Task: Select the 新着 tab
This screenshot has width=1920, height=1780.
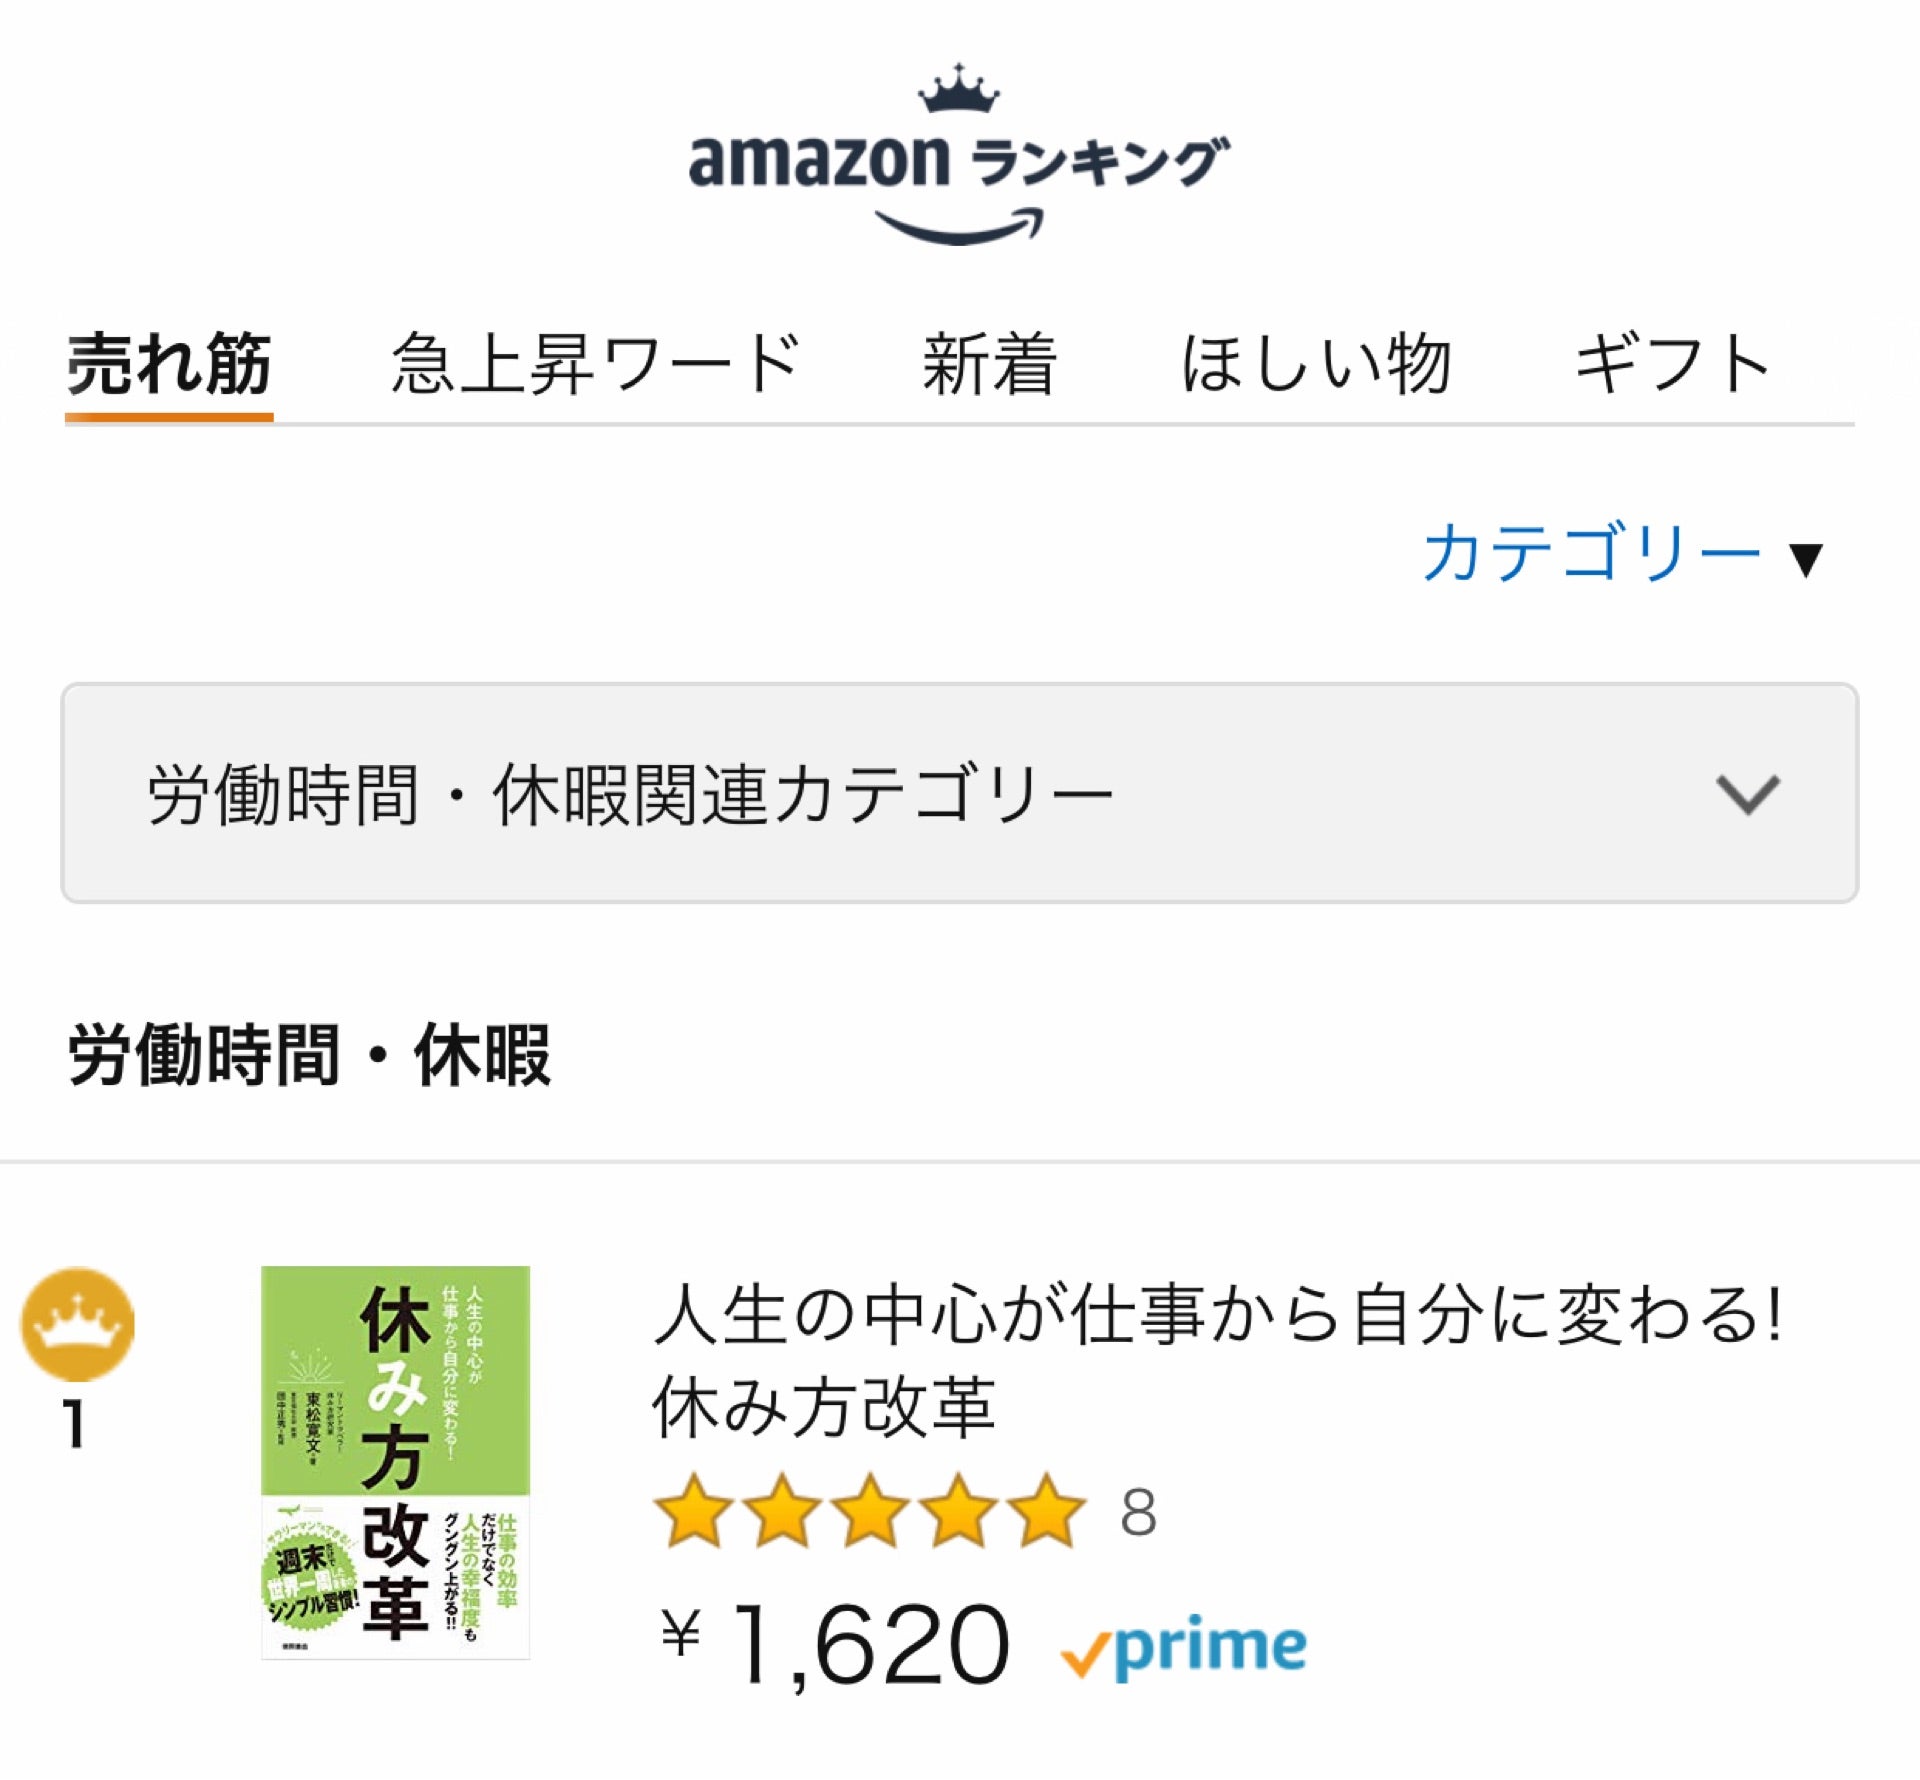Action: 989,365
